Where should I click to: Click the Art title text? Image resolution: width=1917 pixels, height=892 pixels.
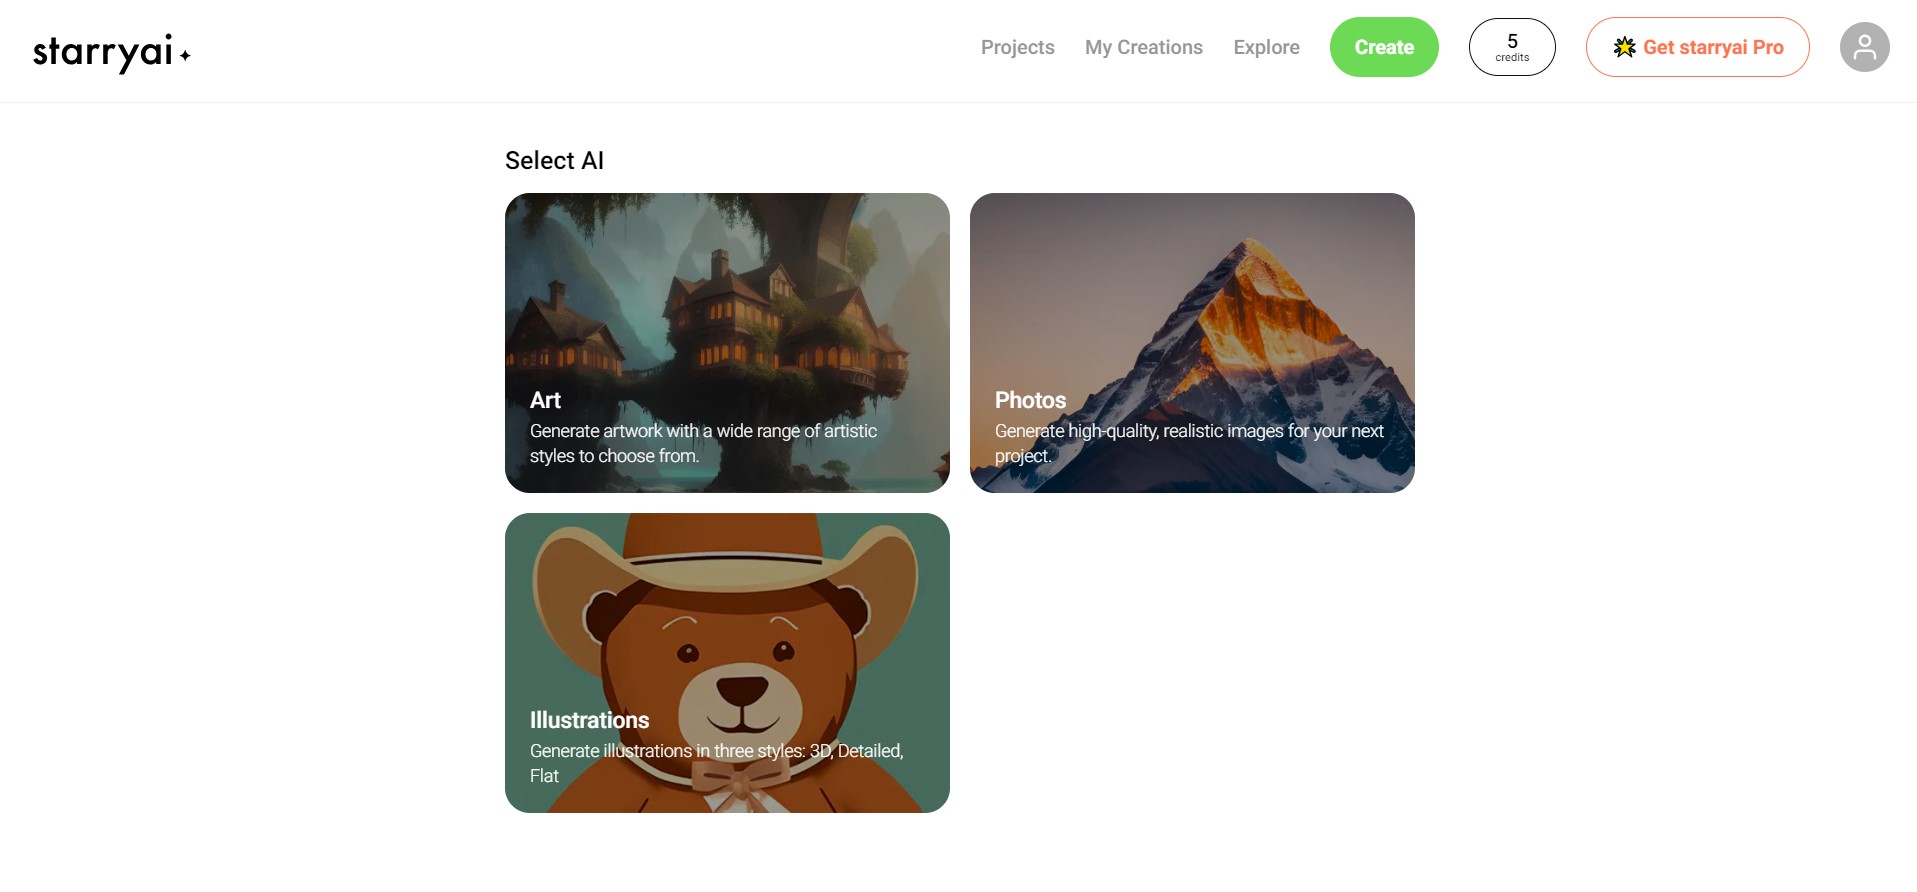coord(545,400)
